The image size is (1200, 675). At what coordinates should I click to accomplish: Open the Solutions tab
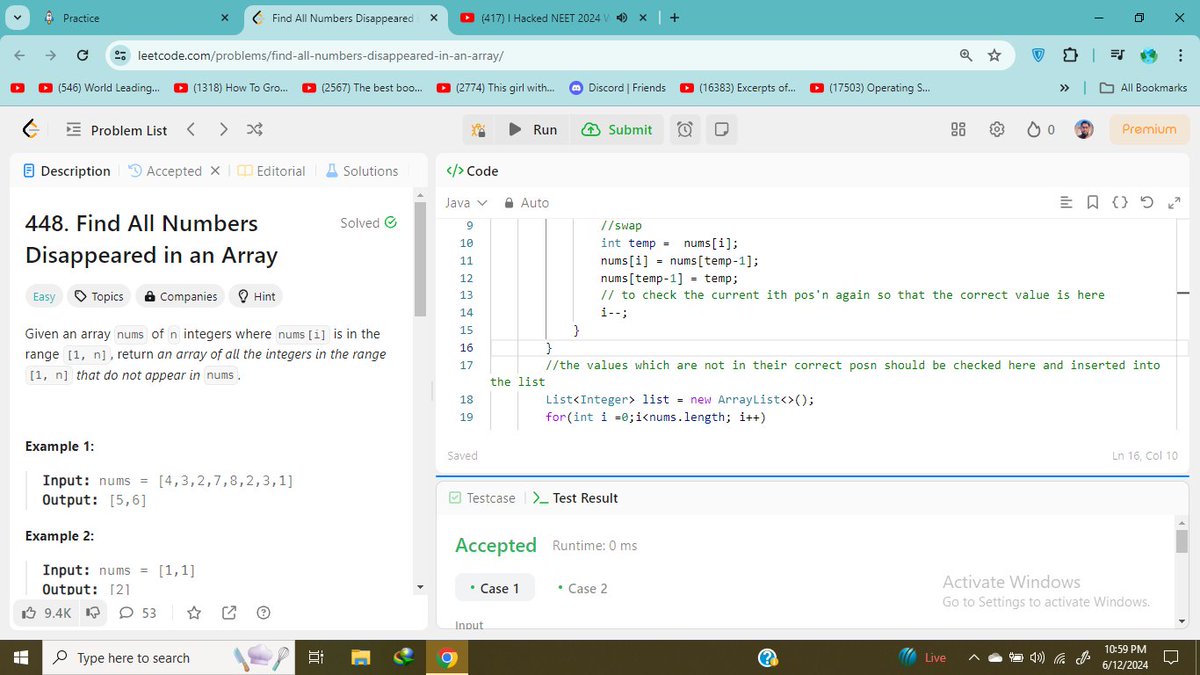[362, 171]
